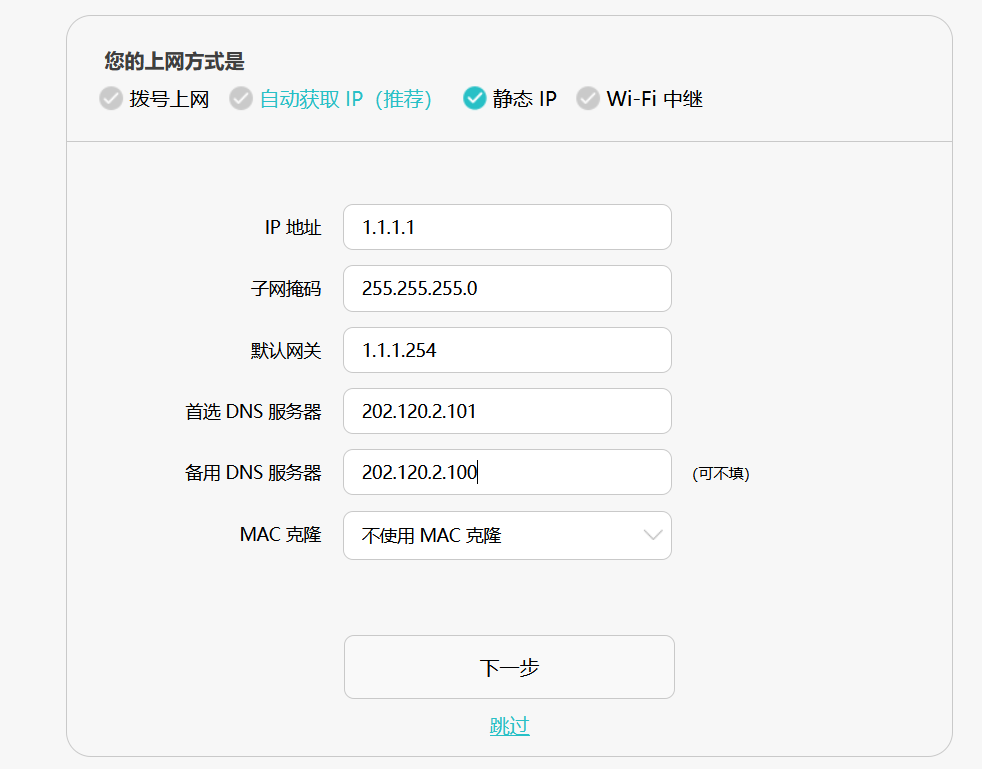Click the 备用 DNS 服务器 field

coord(507,472)
